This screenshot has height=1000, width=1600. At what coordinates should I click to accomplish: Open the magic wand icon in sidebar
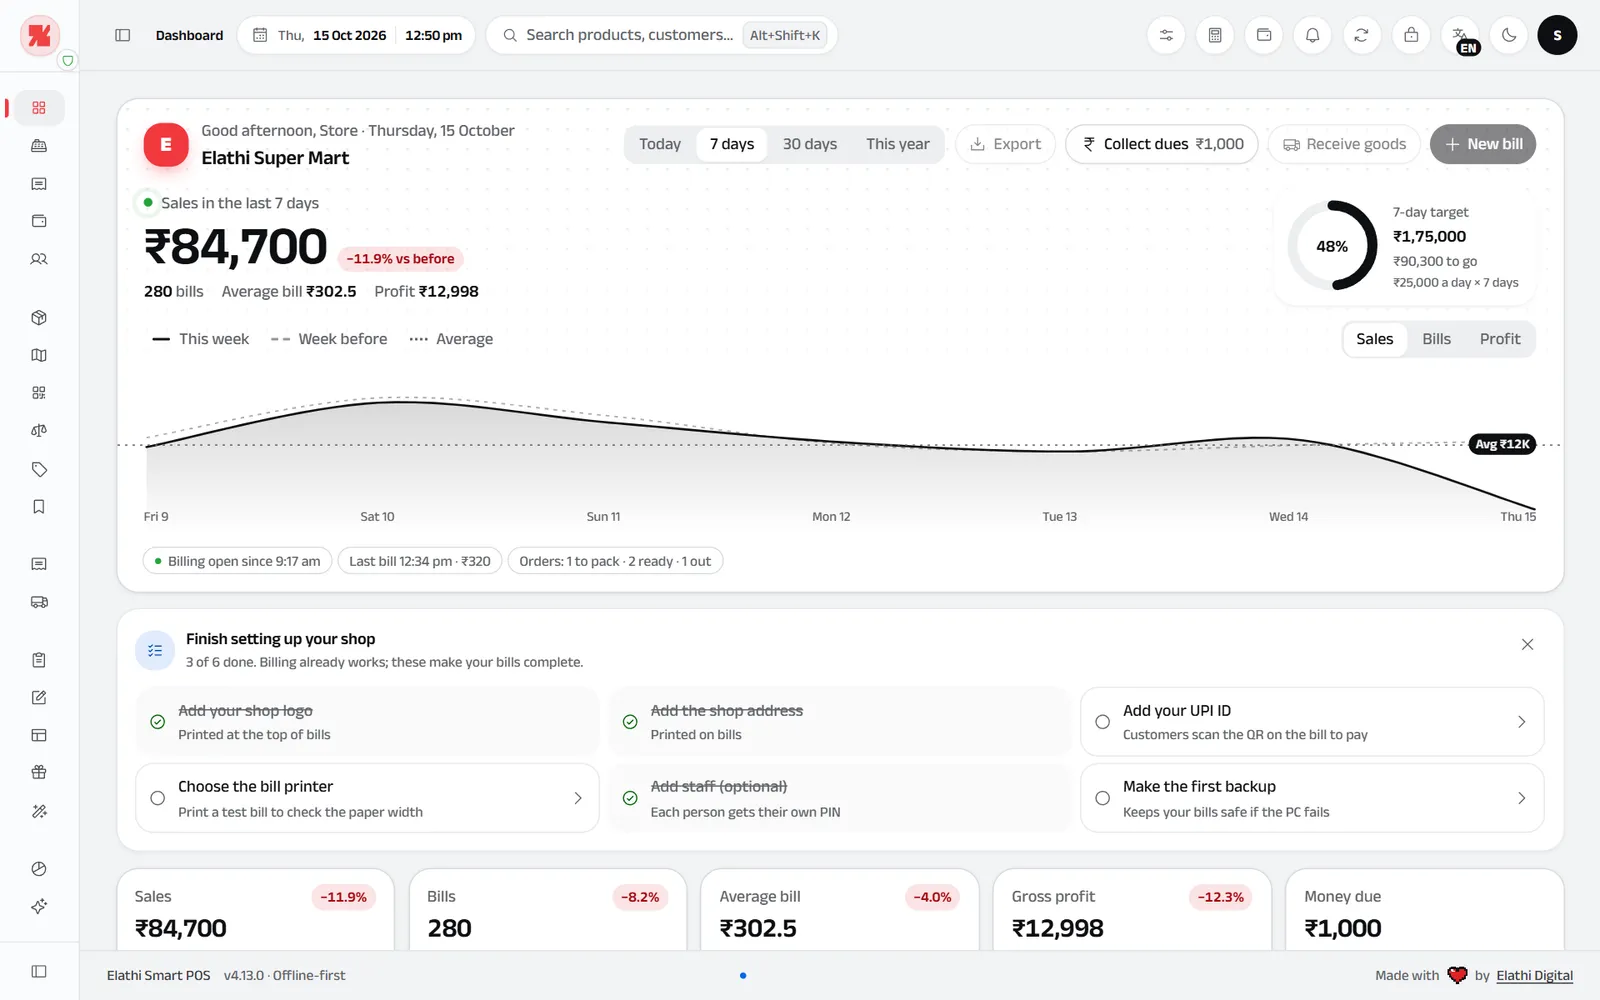click(x=39, y=811)
